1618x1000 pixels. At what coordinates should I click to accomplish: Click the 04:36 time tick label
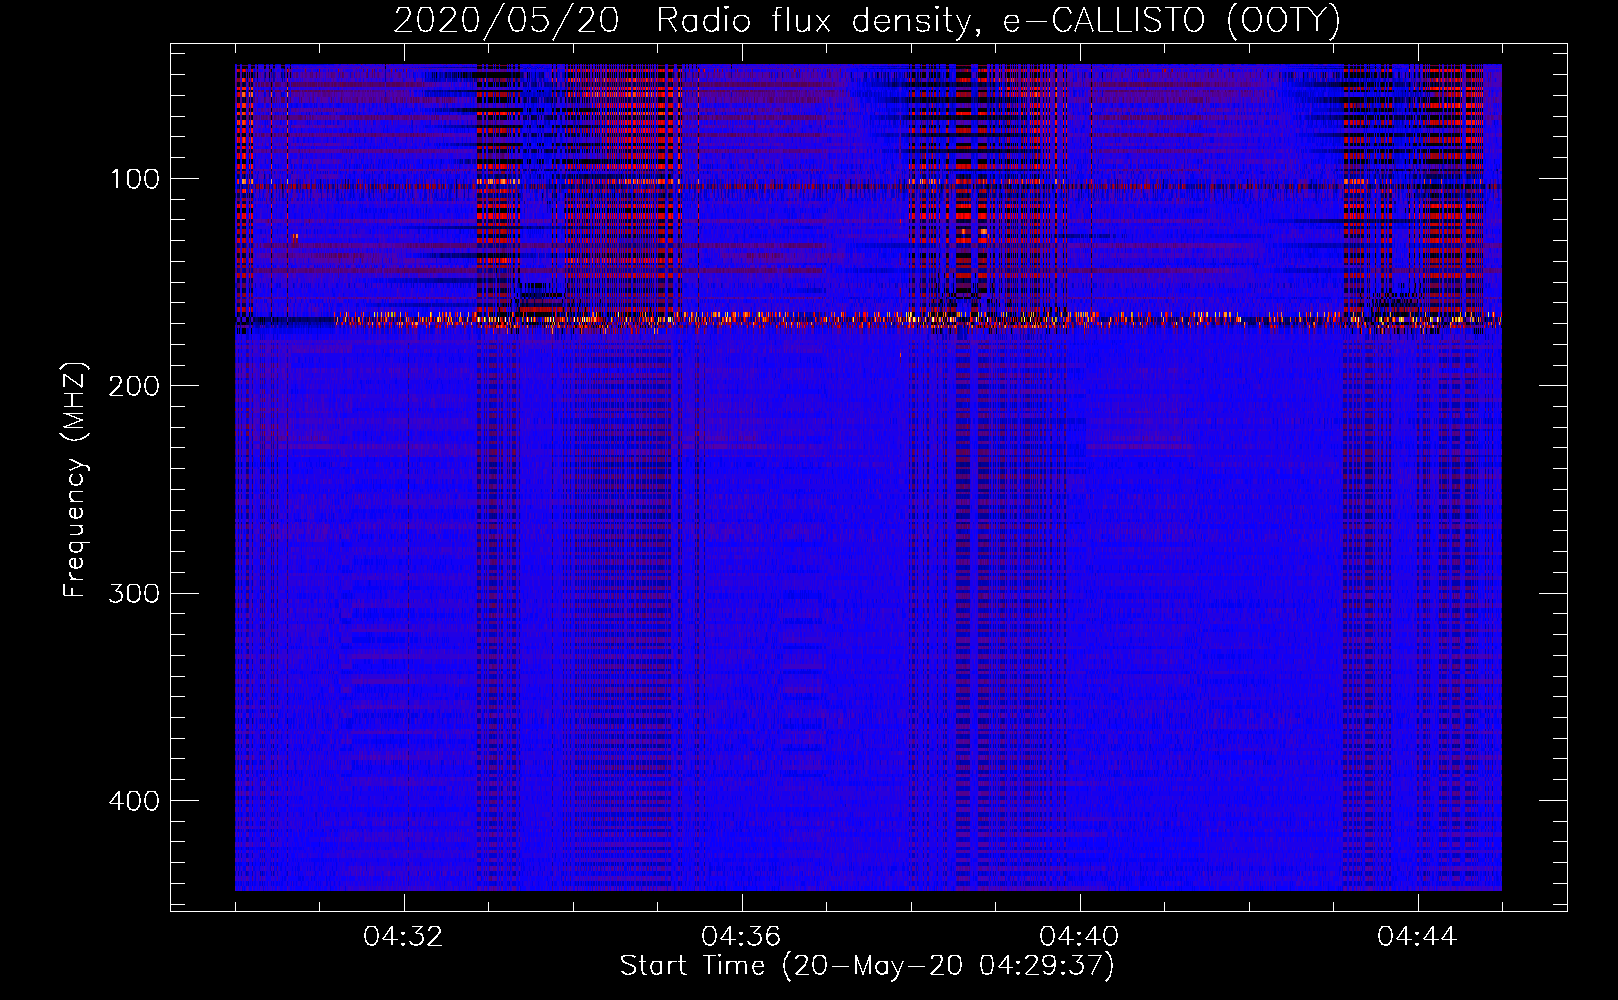coord(741,937)
